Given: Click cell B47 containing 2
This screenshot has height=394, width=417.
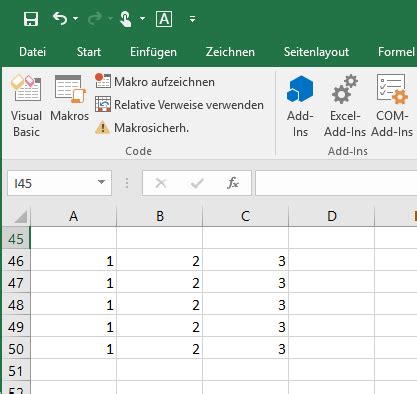Looking at the screenshot, I should 160,283.
